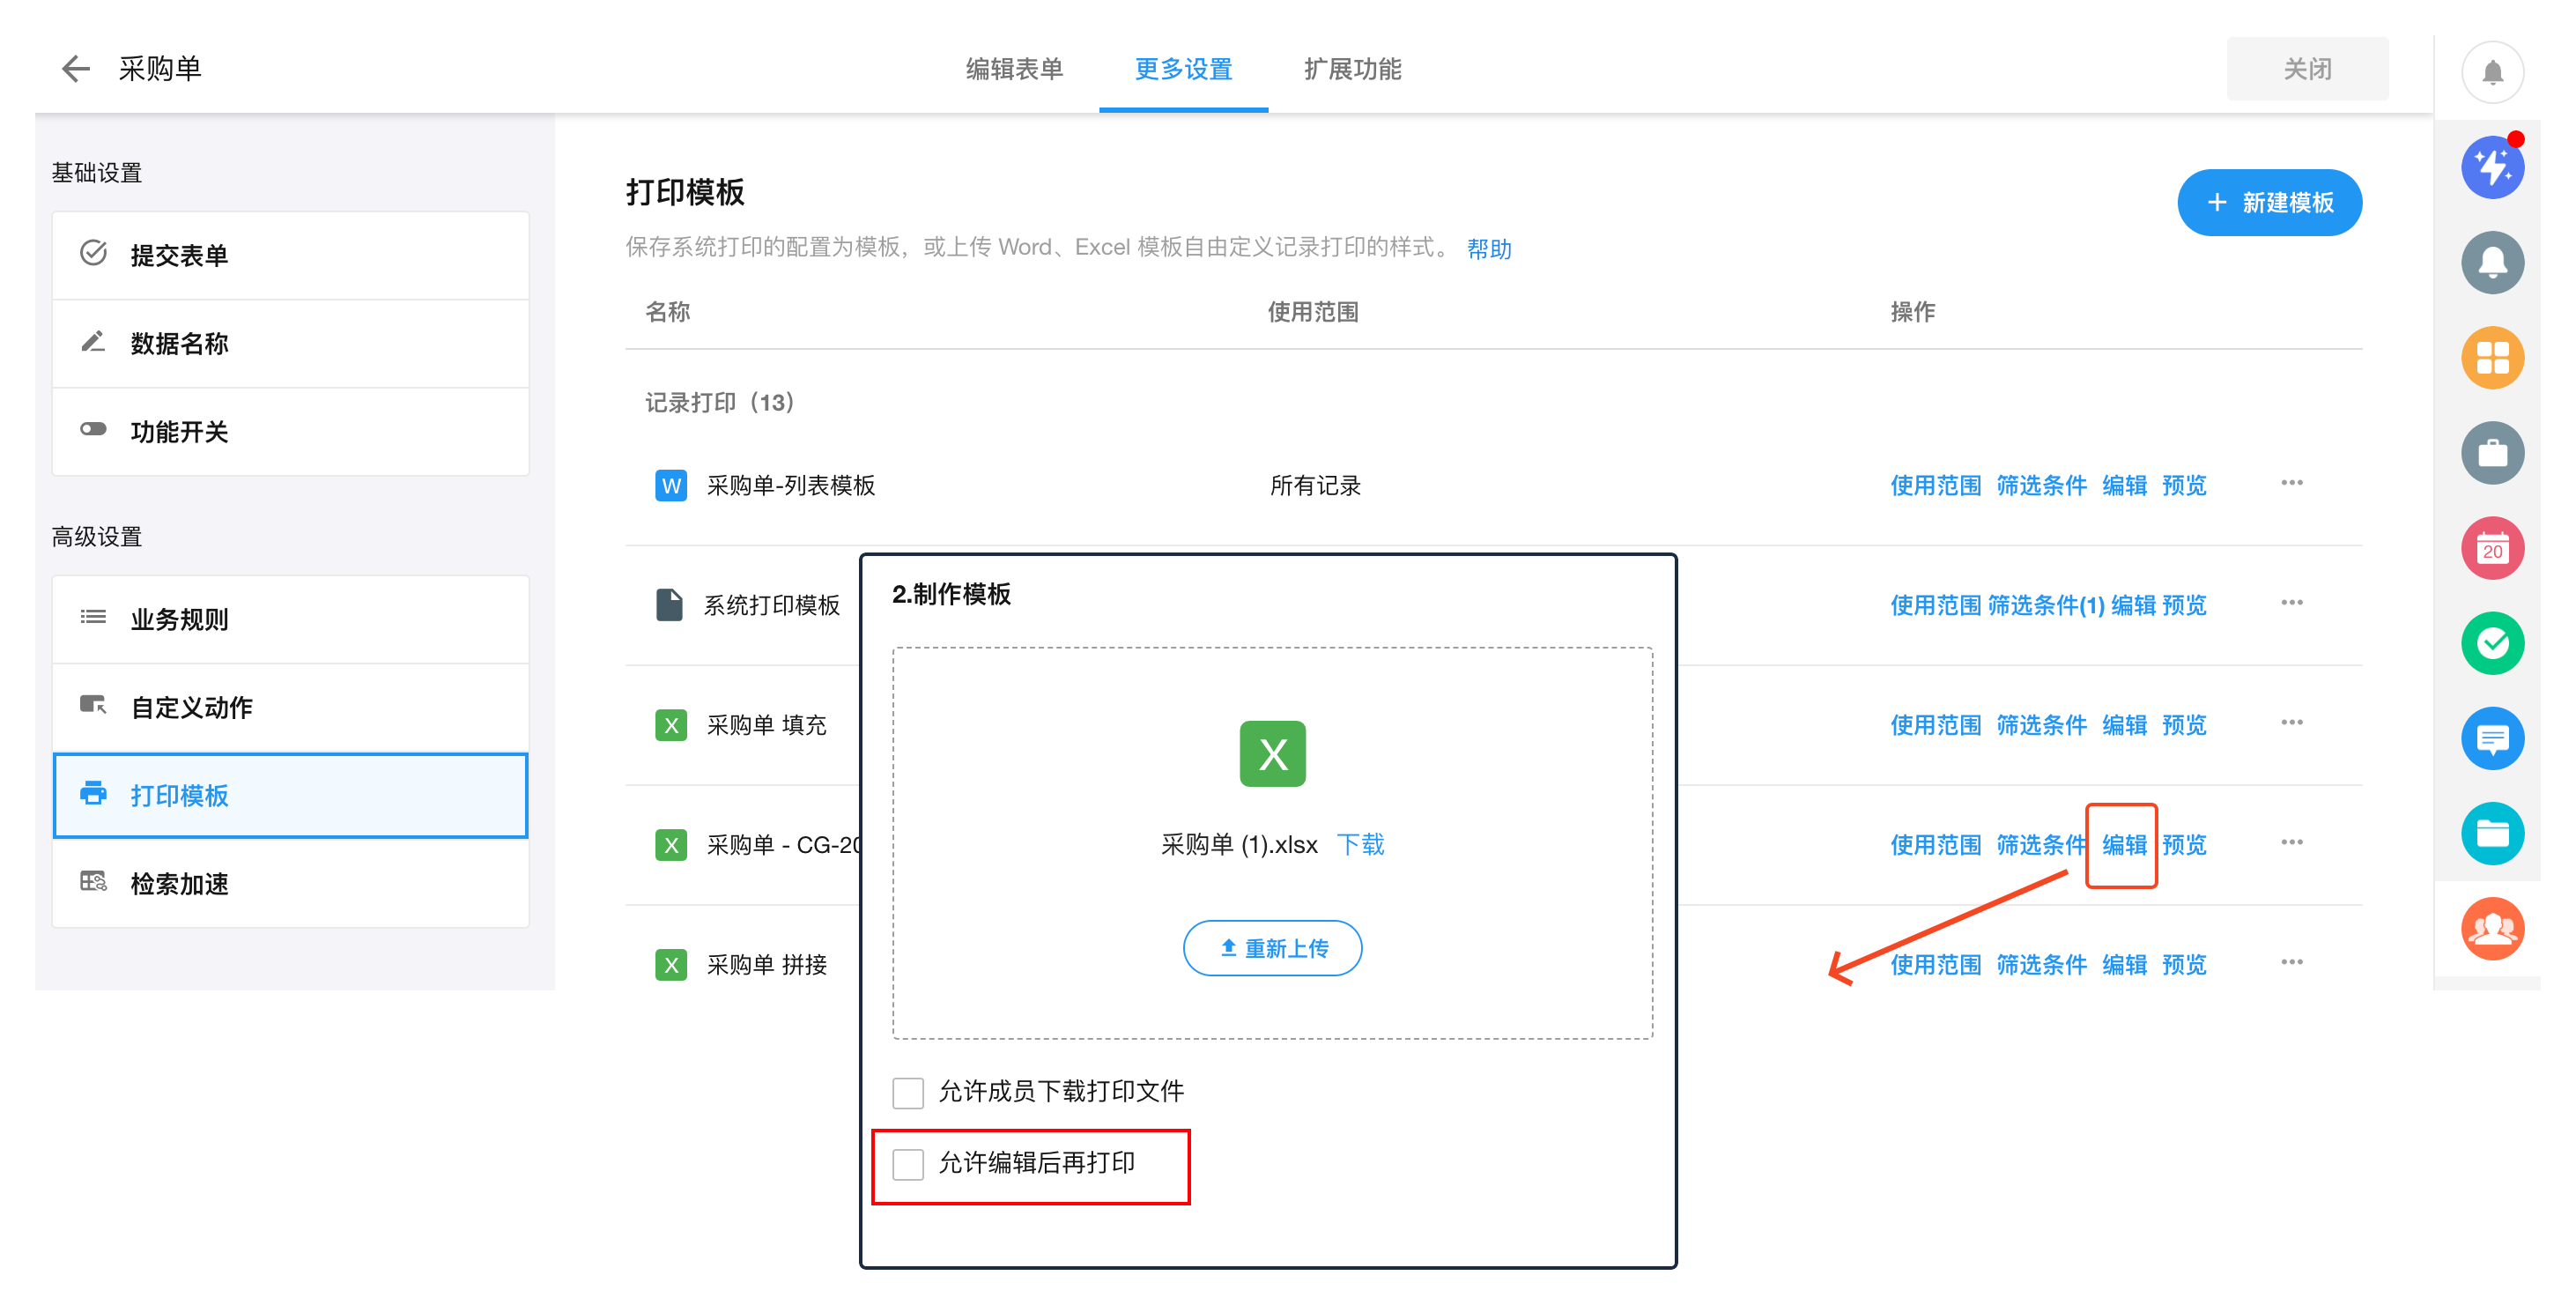Switch to the 编辑表单 tab

(x=1014, y=69)
